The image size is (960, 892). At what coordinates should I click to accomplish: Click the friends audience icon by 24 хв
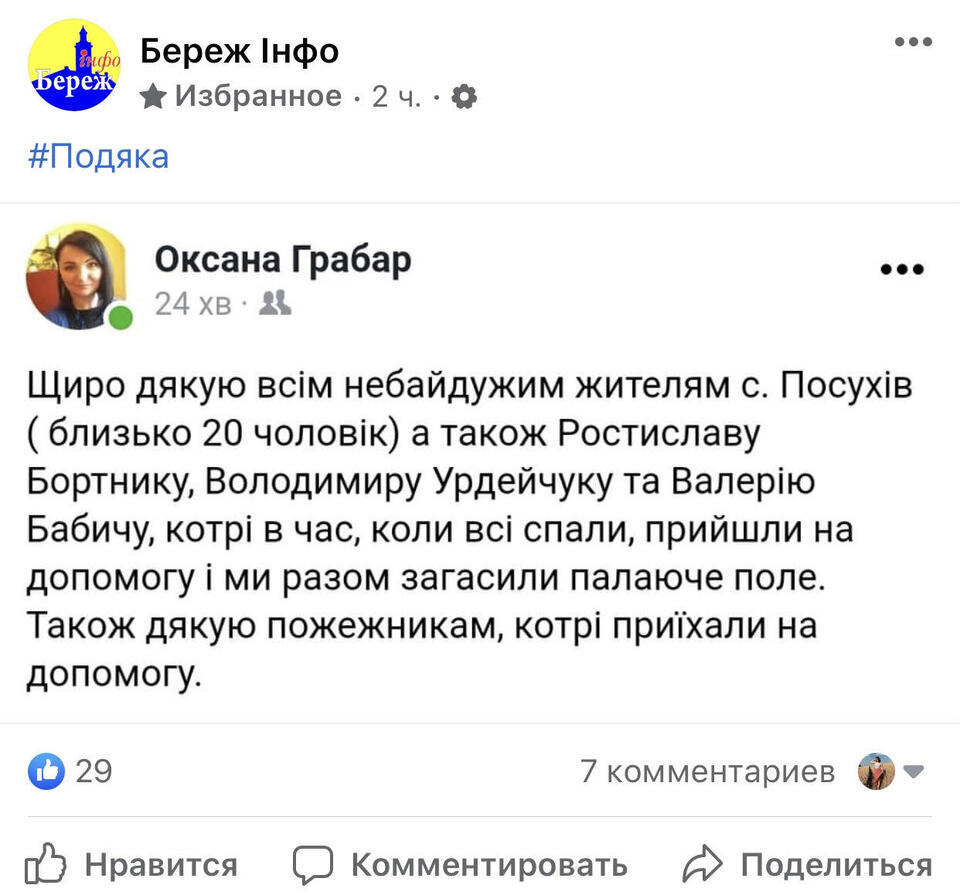[x=275, y=302]
